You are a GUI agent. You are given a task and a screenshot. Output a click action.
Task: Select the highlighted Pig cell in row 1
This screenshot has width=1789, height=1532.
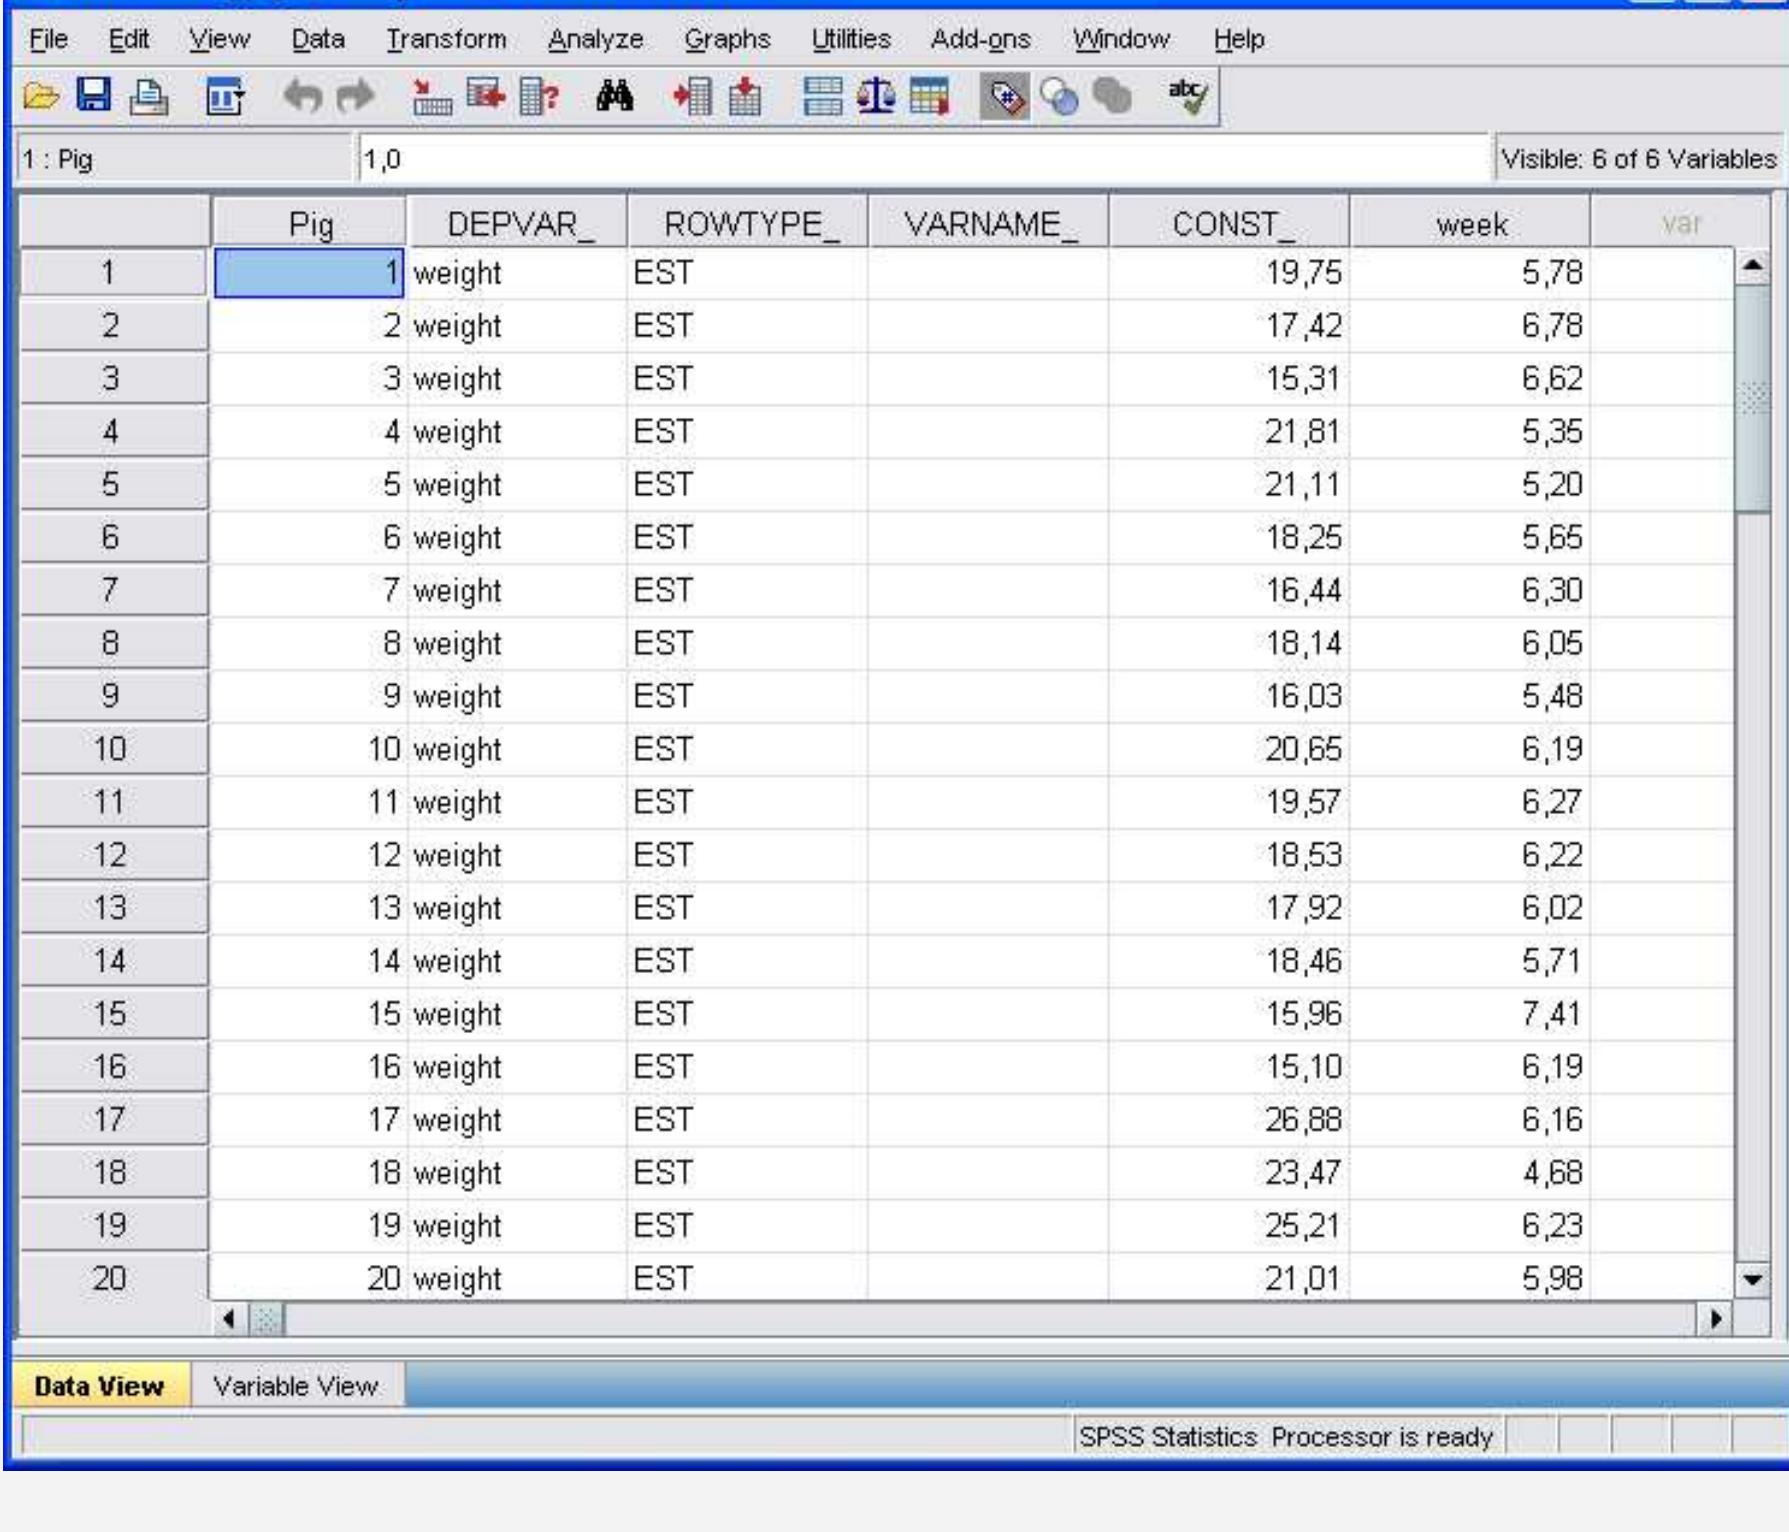click(309, 273)
